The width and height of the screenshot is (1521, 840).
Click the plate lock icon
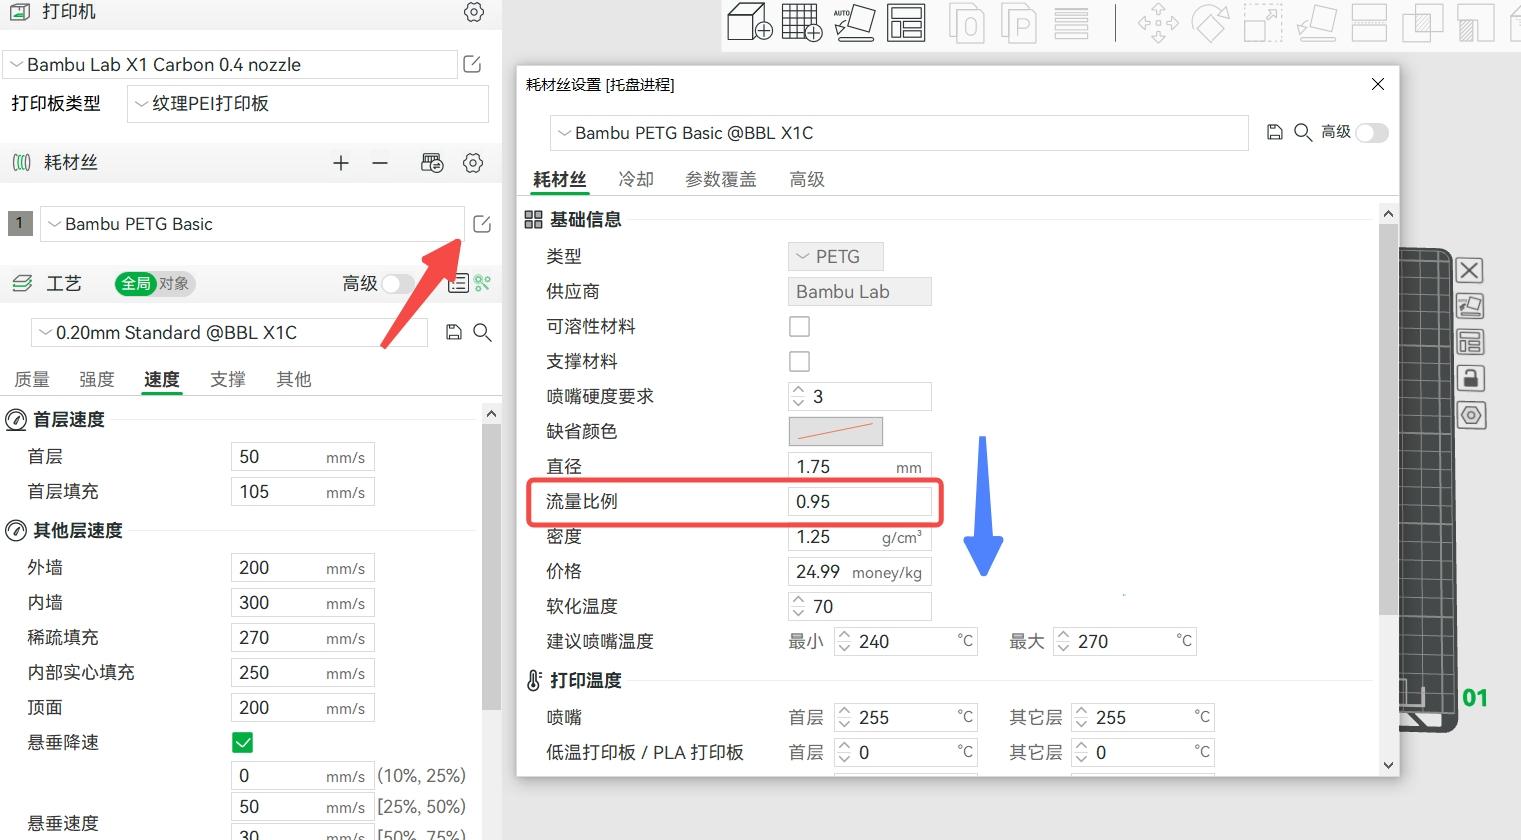[1469, 378]
